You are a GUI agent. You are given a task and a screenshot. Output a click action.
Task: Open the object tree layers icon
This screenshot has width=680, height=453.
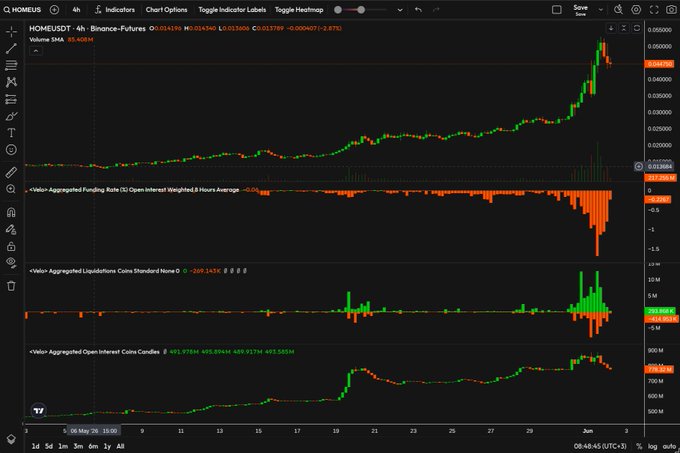pyautogui.click(x=11, y=439)
